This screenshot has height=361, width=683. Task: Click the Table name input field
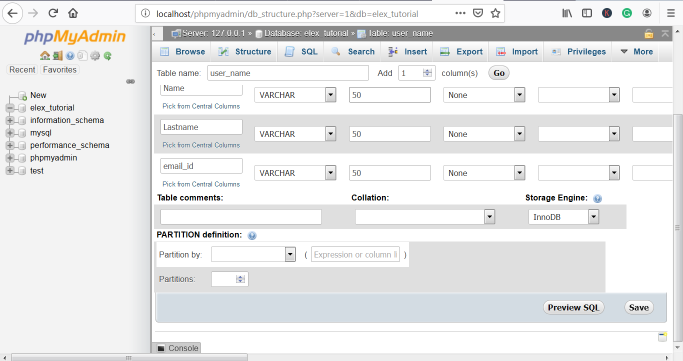(288, 73)
